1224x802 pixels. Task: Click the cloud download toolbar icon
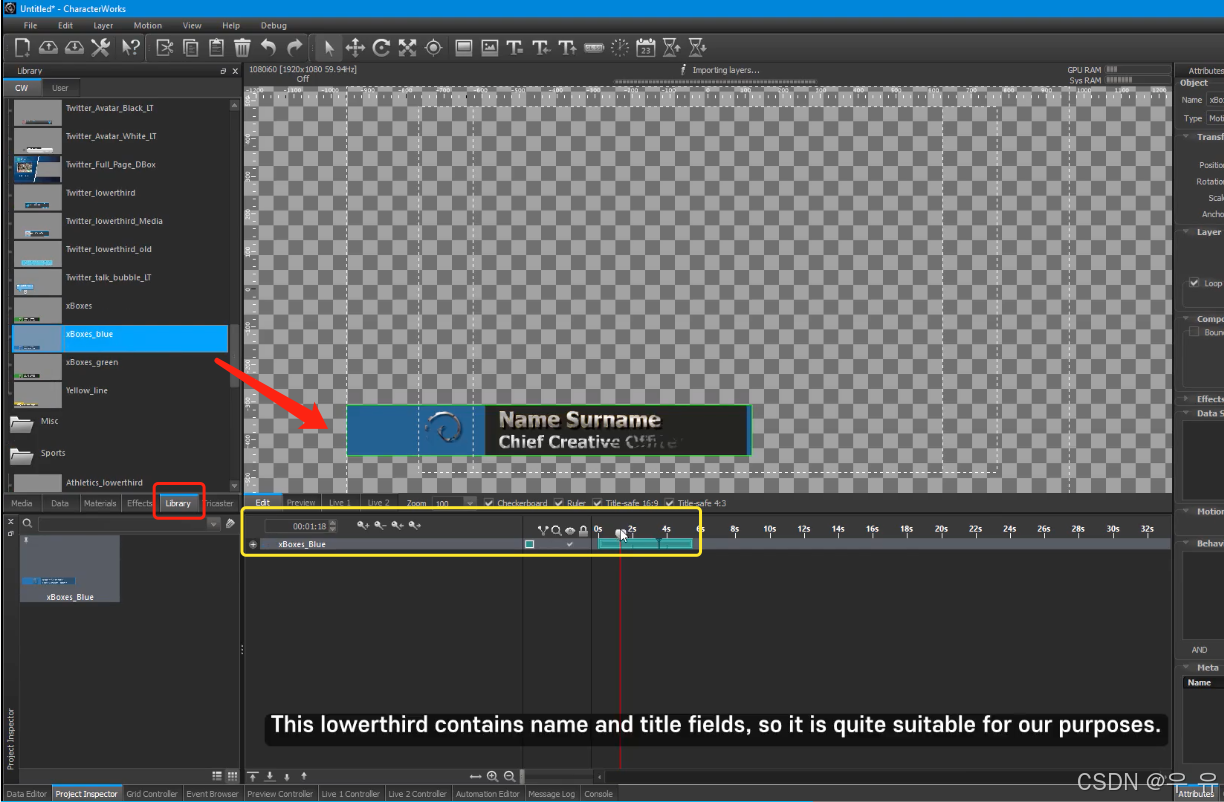point(74,47)
